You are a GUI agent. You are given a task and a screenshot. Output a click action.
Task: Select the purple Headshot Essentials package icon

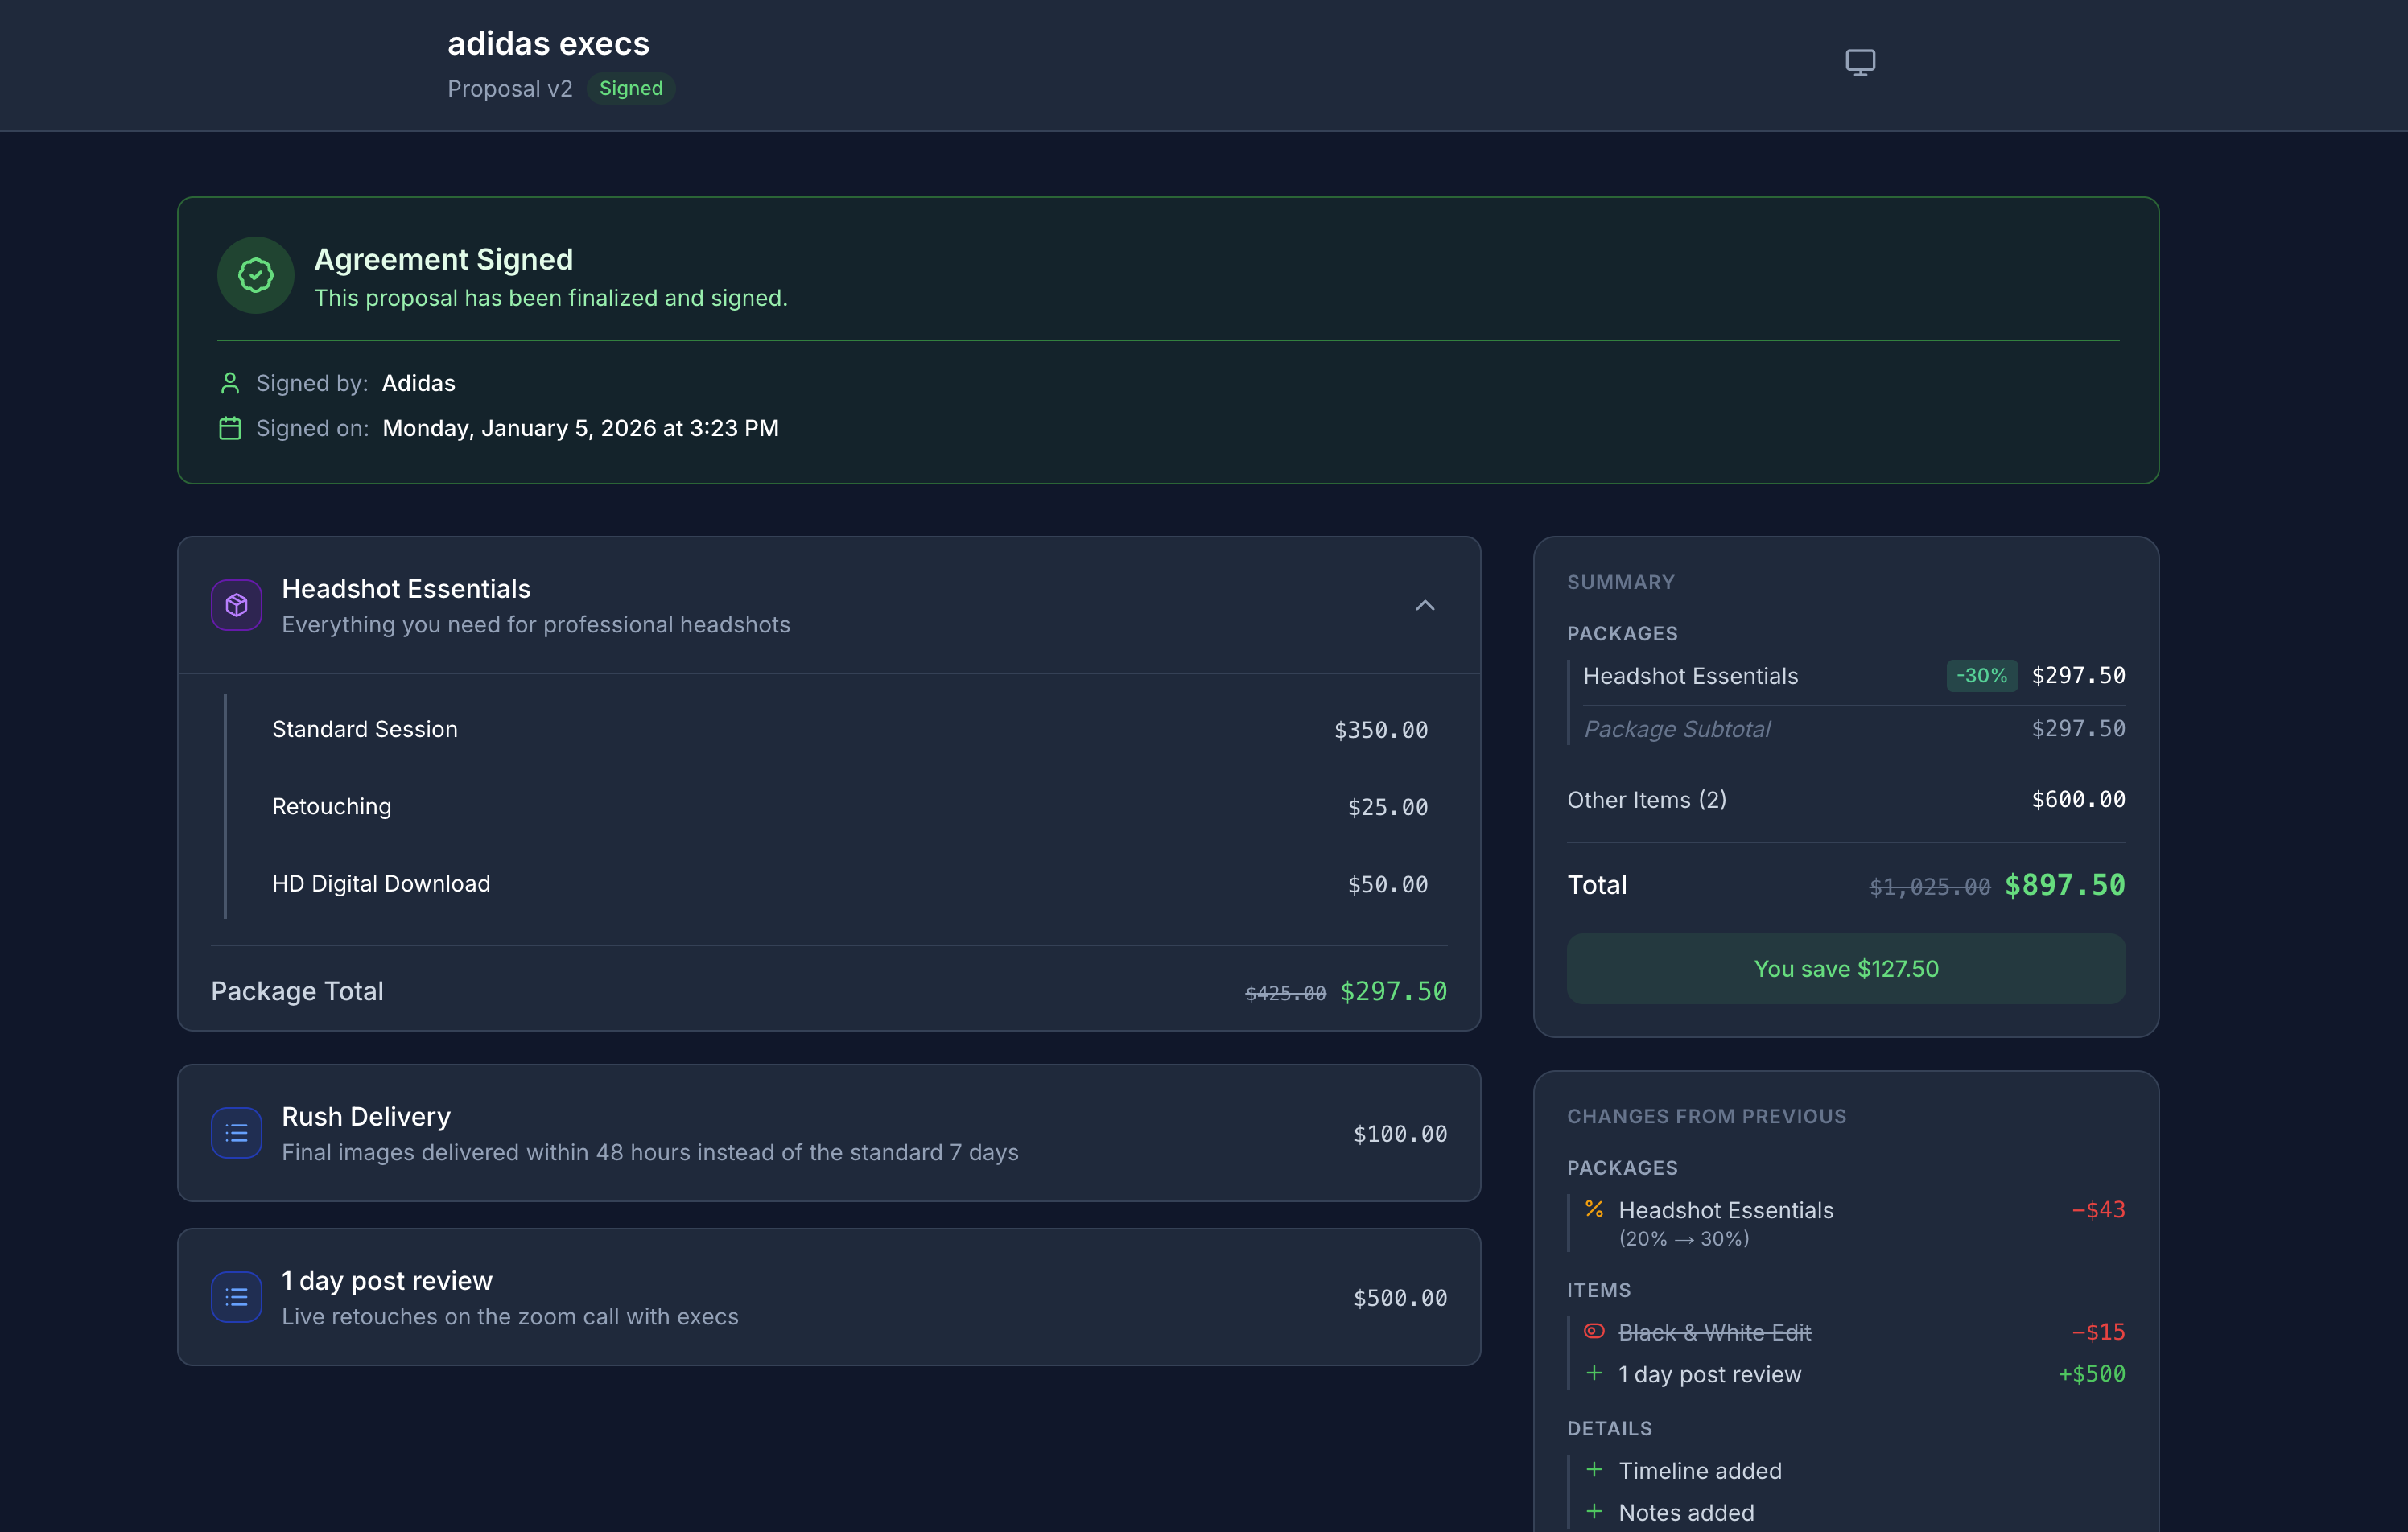pos(236,605)
